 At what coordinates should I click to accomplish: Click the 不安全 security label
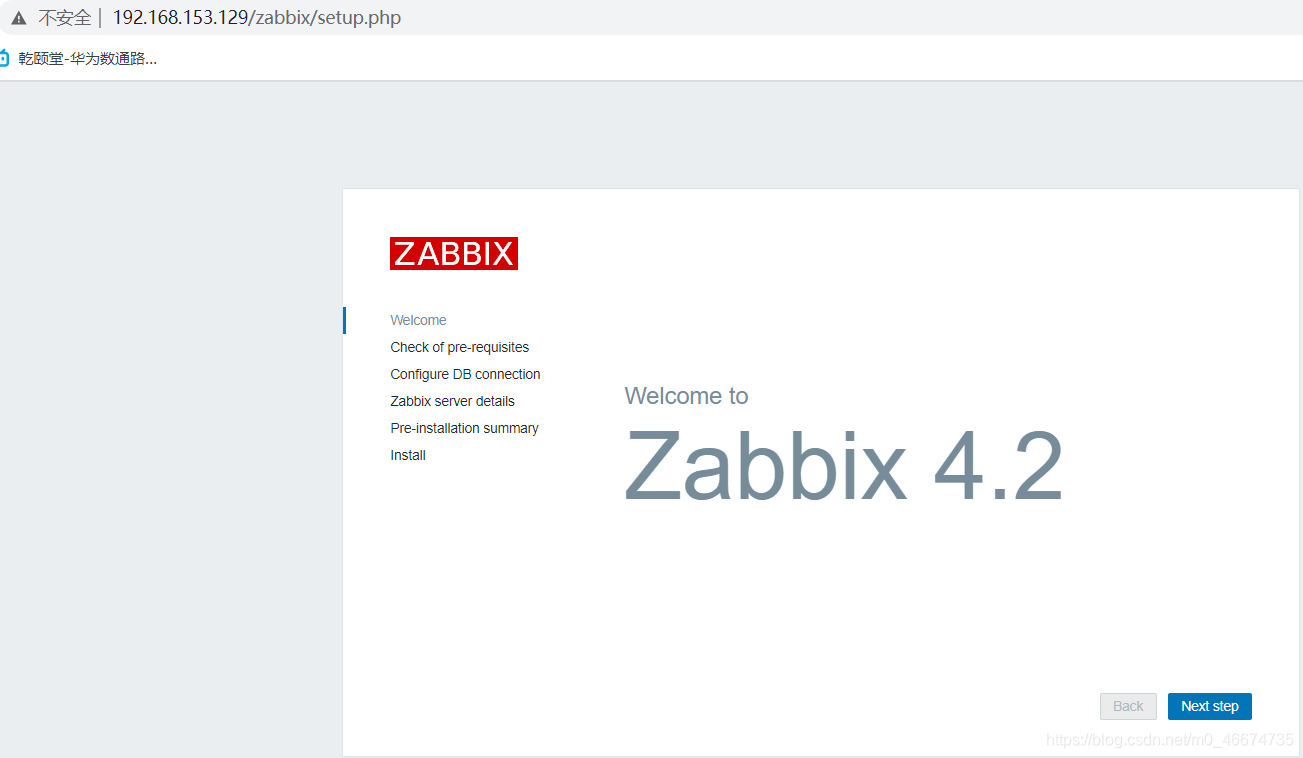(x=64, y=18)
